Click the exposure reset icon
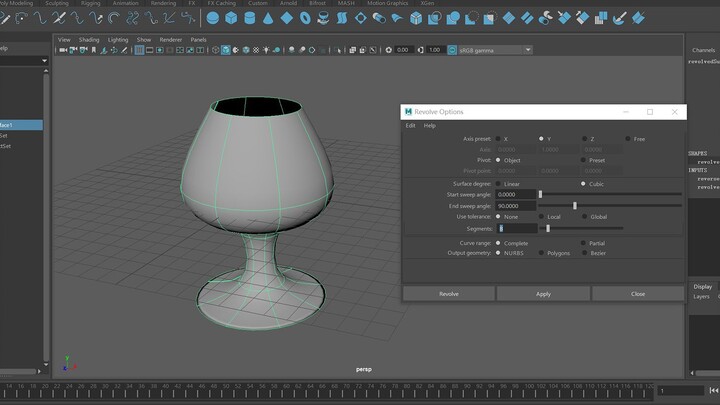Image resolution: width=720 pixels, height=405 pixels. coord(388,50)
